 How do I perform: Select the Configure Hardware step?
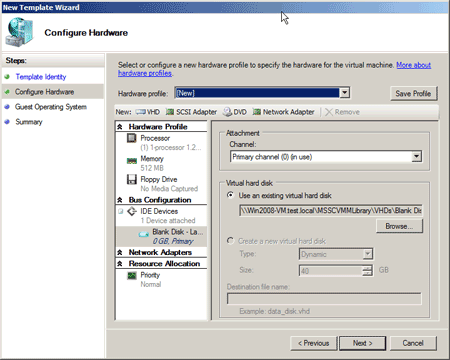pos(44,92)
